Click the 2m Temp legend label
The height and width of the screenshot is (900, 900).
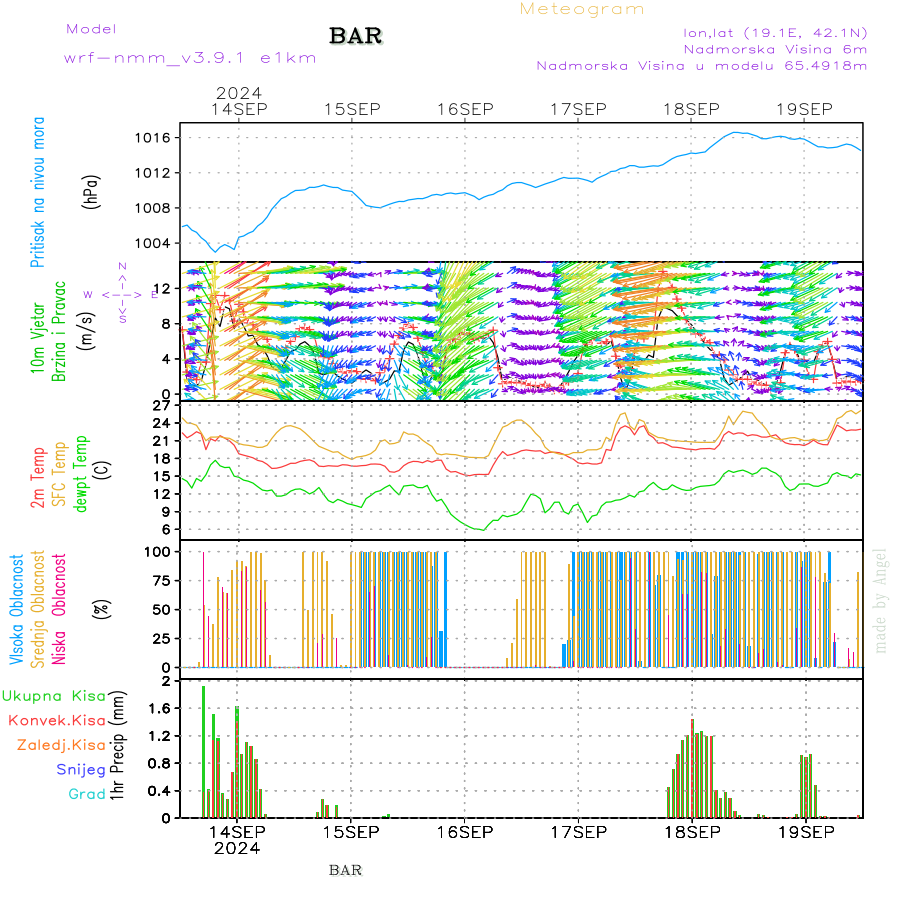coord(38,478)
